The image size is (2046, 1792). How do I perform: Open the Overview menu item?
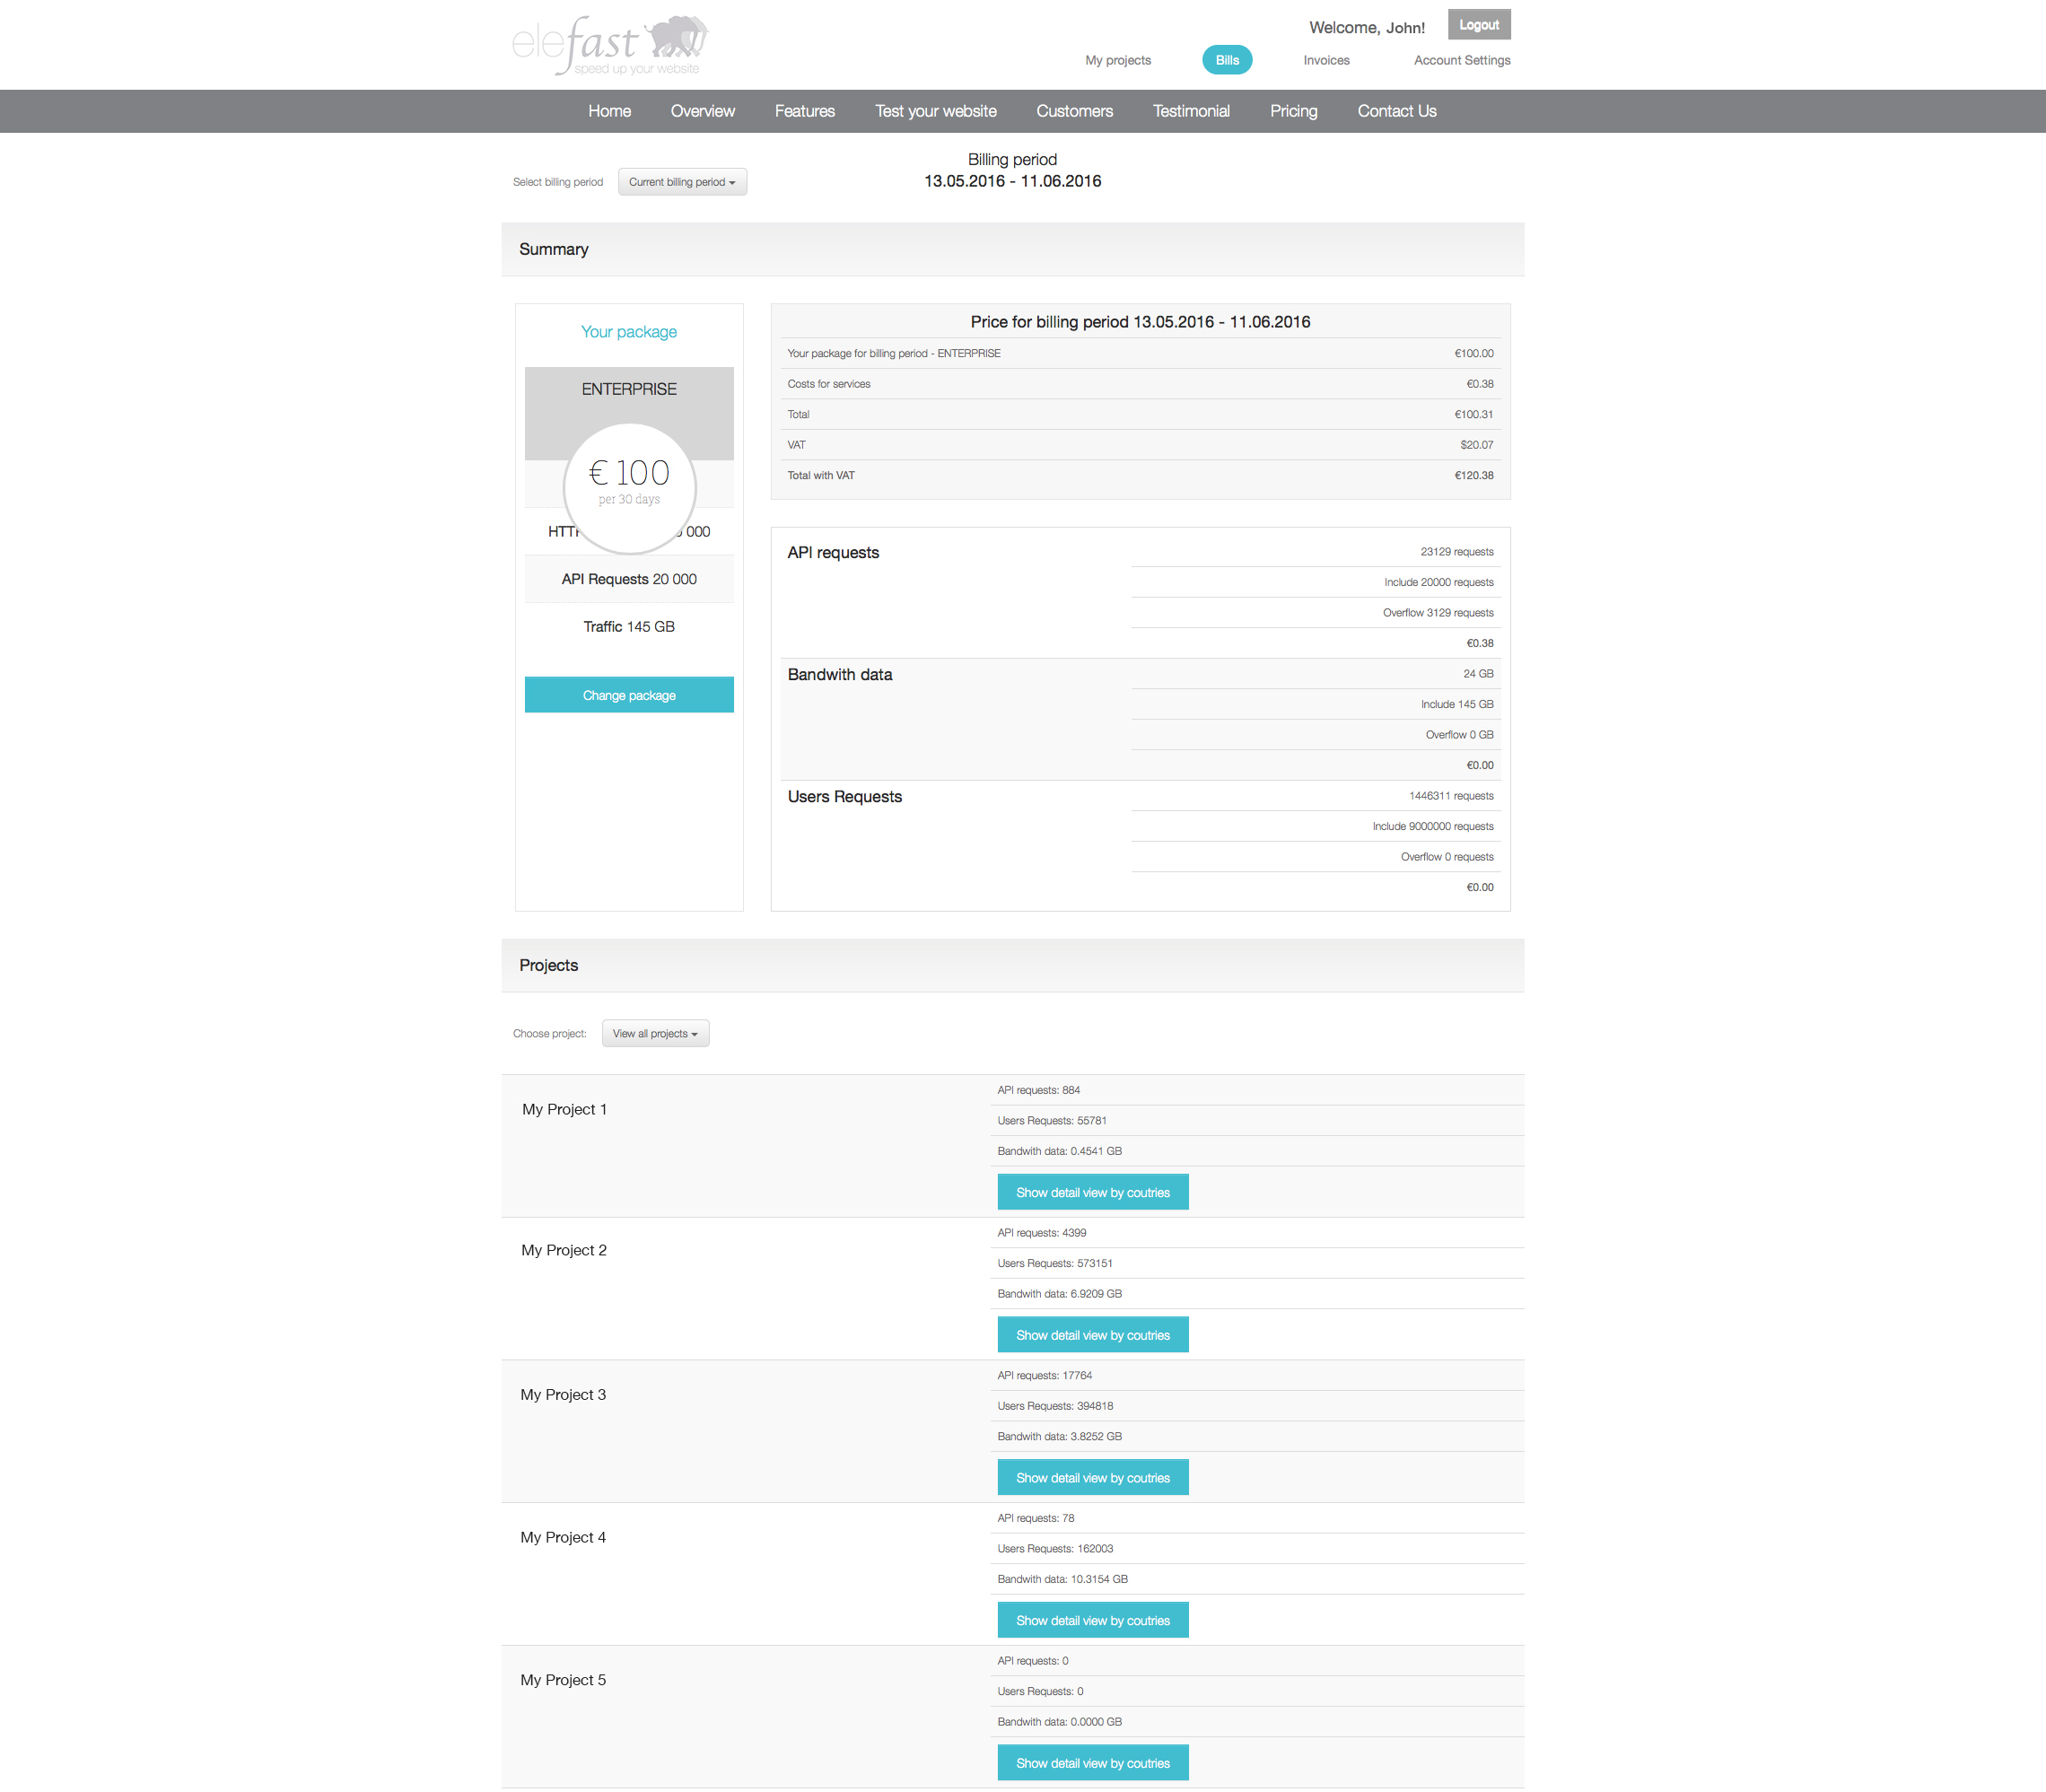pyautogui.click(x=702, y=111)
